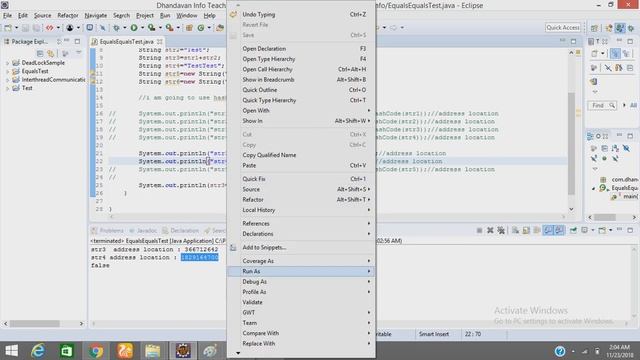The image size is (640, 360).
Task: Click the Find field in Task List
Action: coord(602,105)
